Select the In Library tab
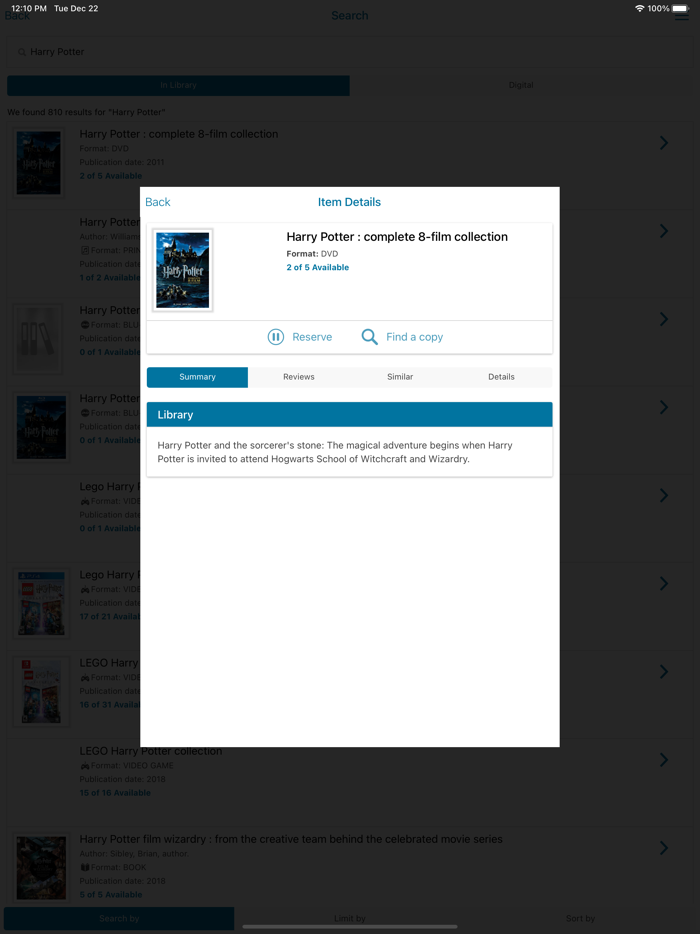The height and width of the screenshot is (934, 700). pos(178,85)
